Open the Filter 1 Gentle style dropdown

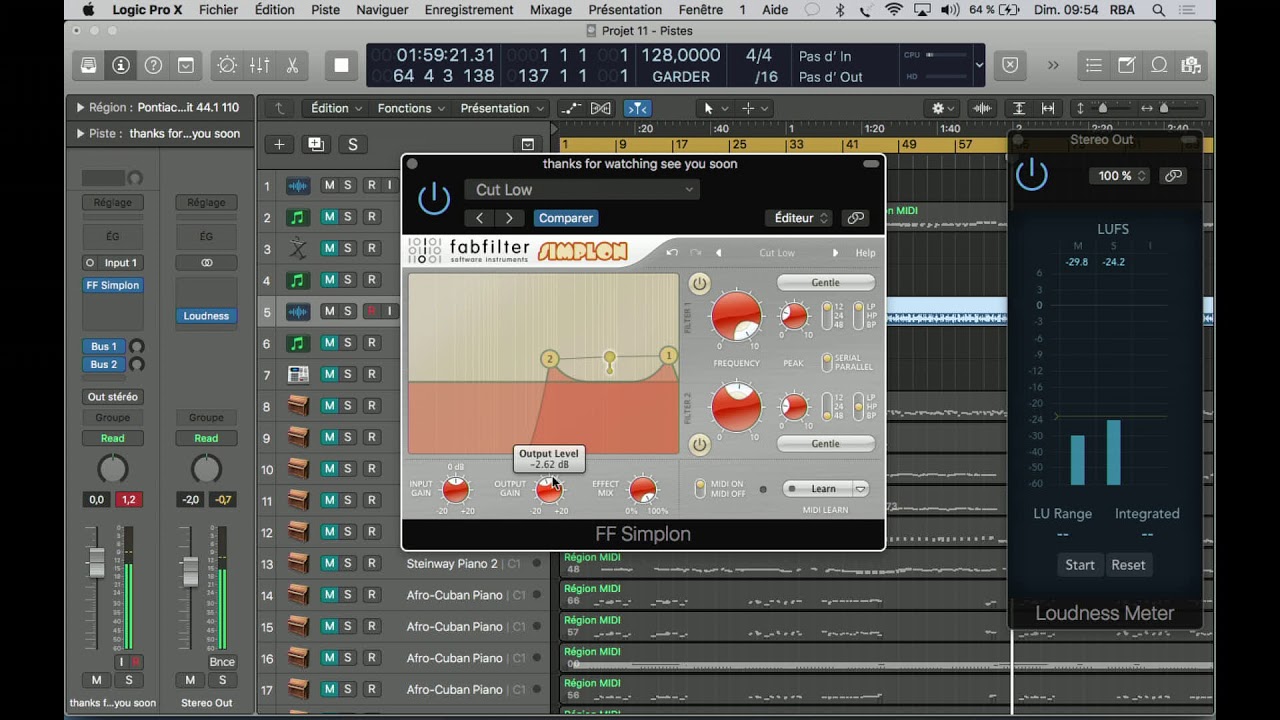point(826,283)
